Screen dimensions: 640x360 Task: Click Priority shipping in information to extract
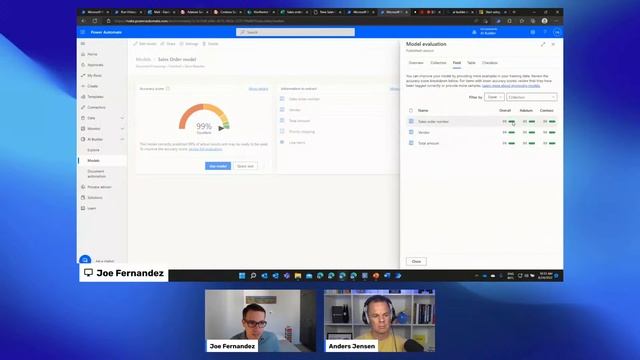[302, 132]
